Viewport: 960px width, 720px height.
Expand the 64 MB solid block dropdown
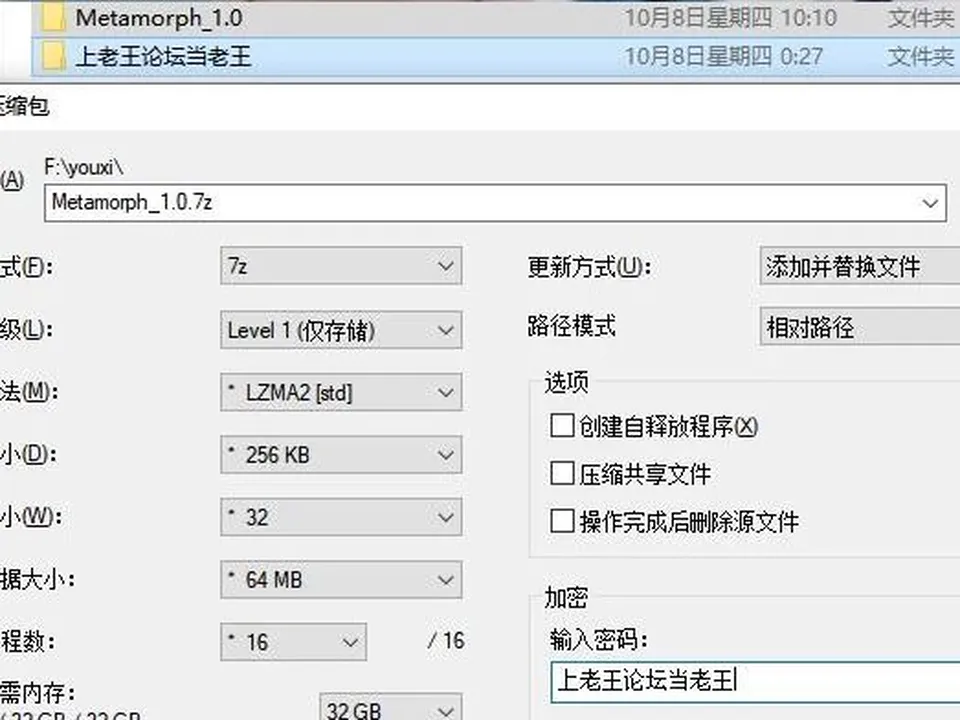341,580
